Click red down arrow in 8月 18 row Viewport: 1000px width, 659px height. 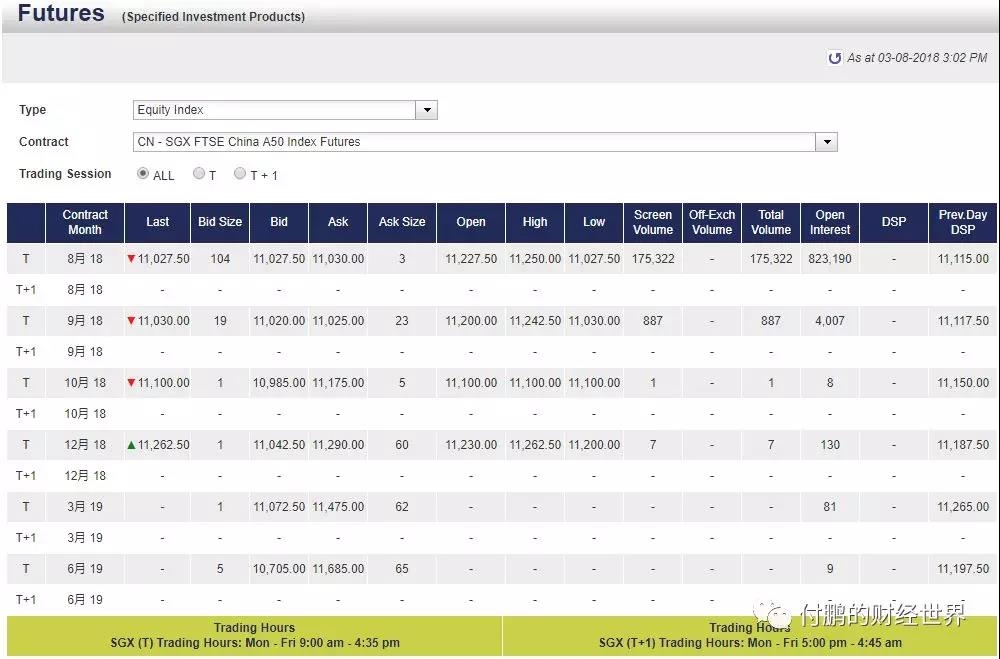click(x=131, y=259)
